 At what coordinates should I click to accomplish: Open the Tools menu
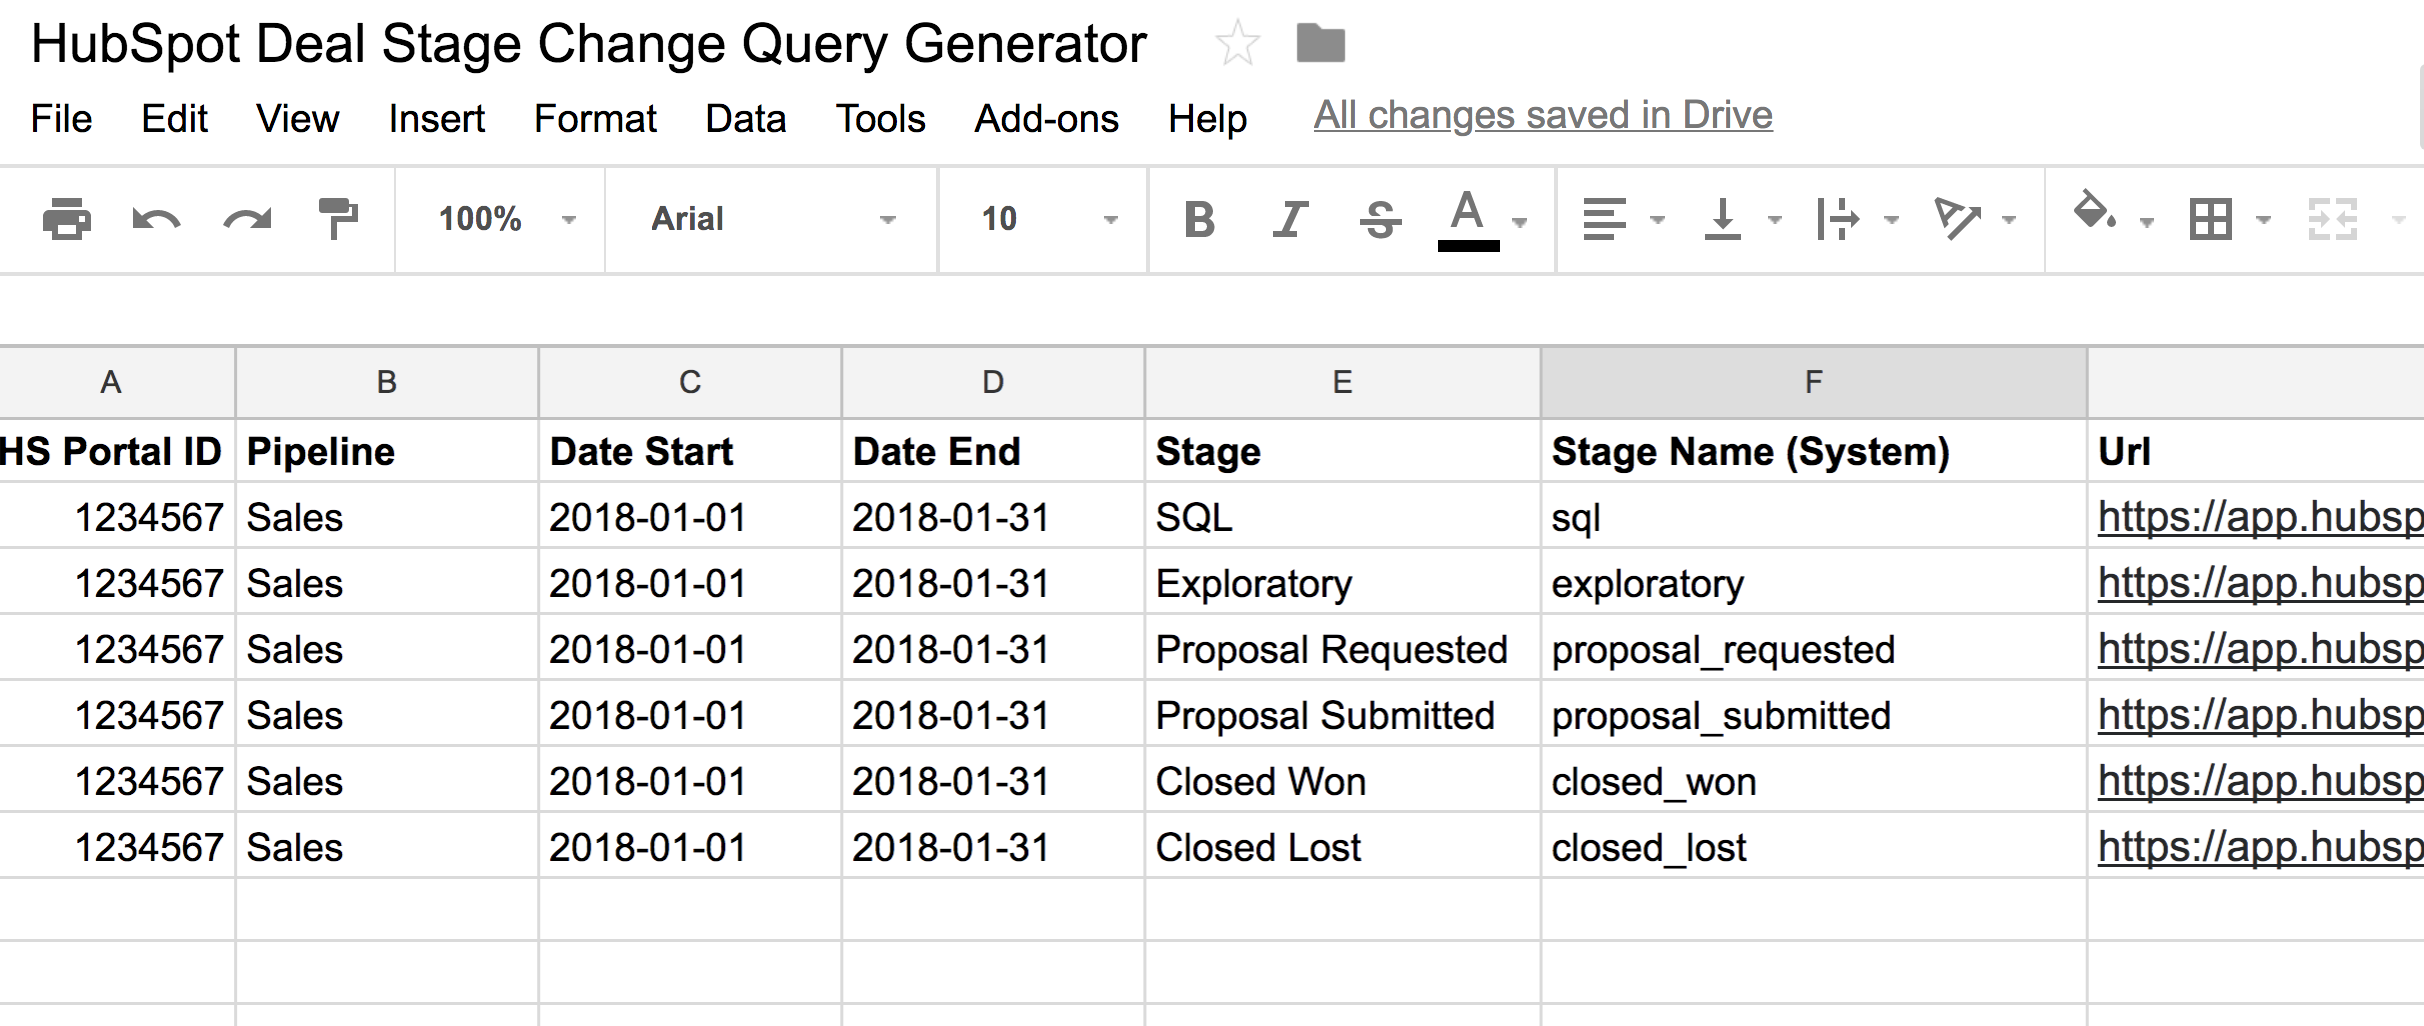(x=880, y=119)
